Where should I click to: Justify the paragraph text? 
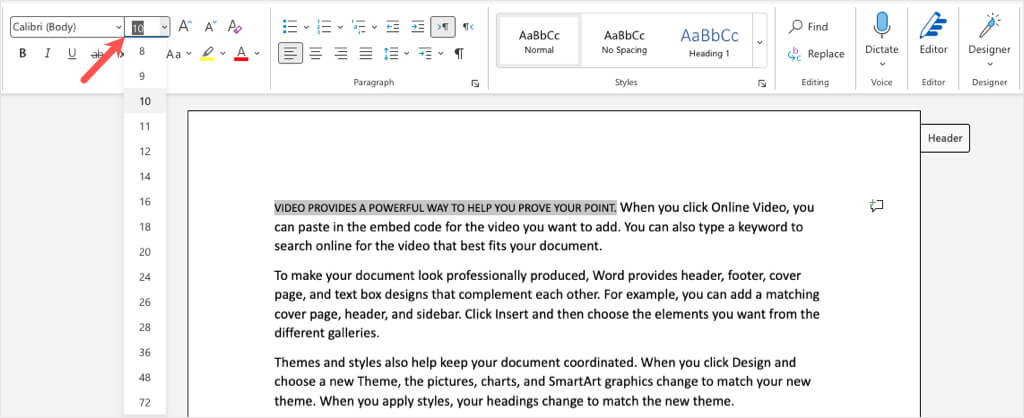pos(366,53)
